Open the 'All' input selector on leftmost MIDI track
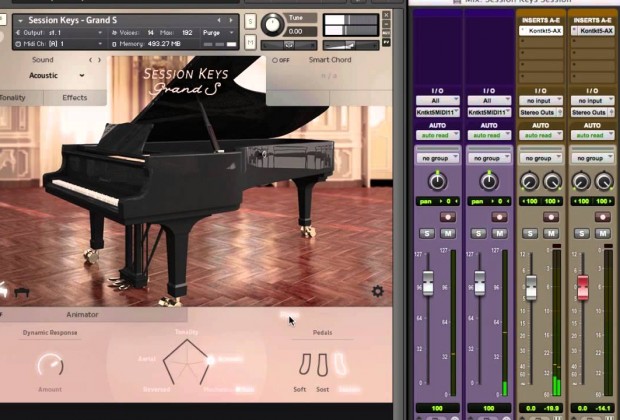 click(x=437, y=100)
